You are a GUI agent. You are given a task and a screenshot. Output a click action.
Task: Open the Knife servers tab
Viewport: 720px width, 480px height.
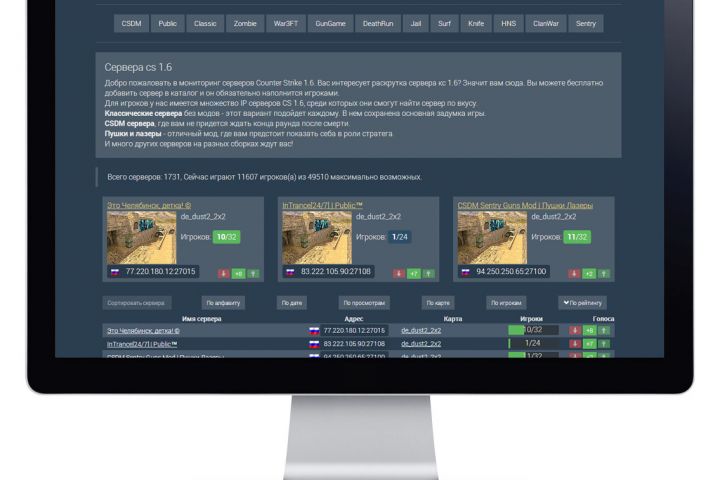coord(476,23)
